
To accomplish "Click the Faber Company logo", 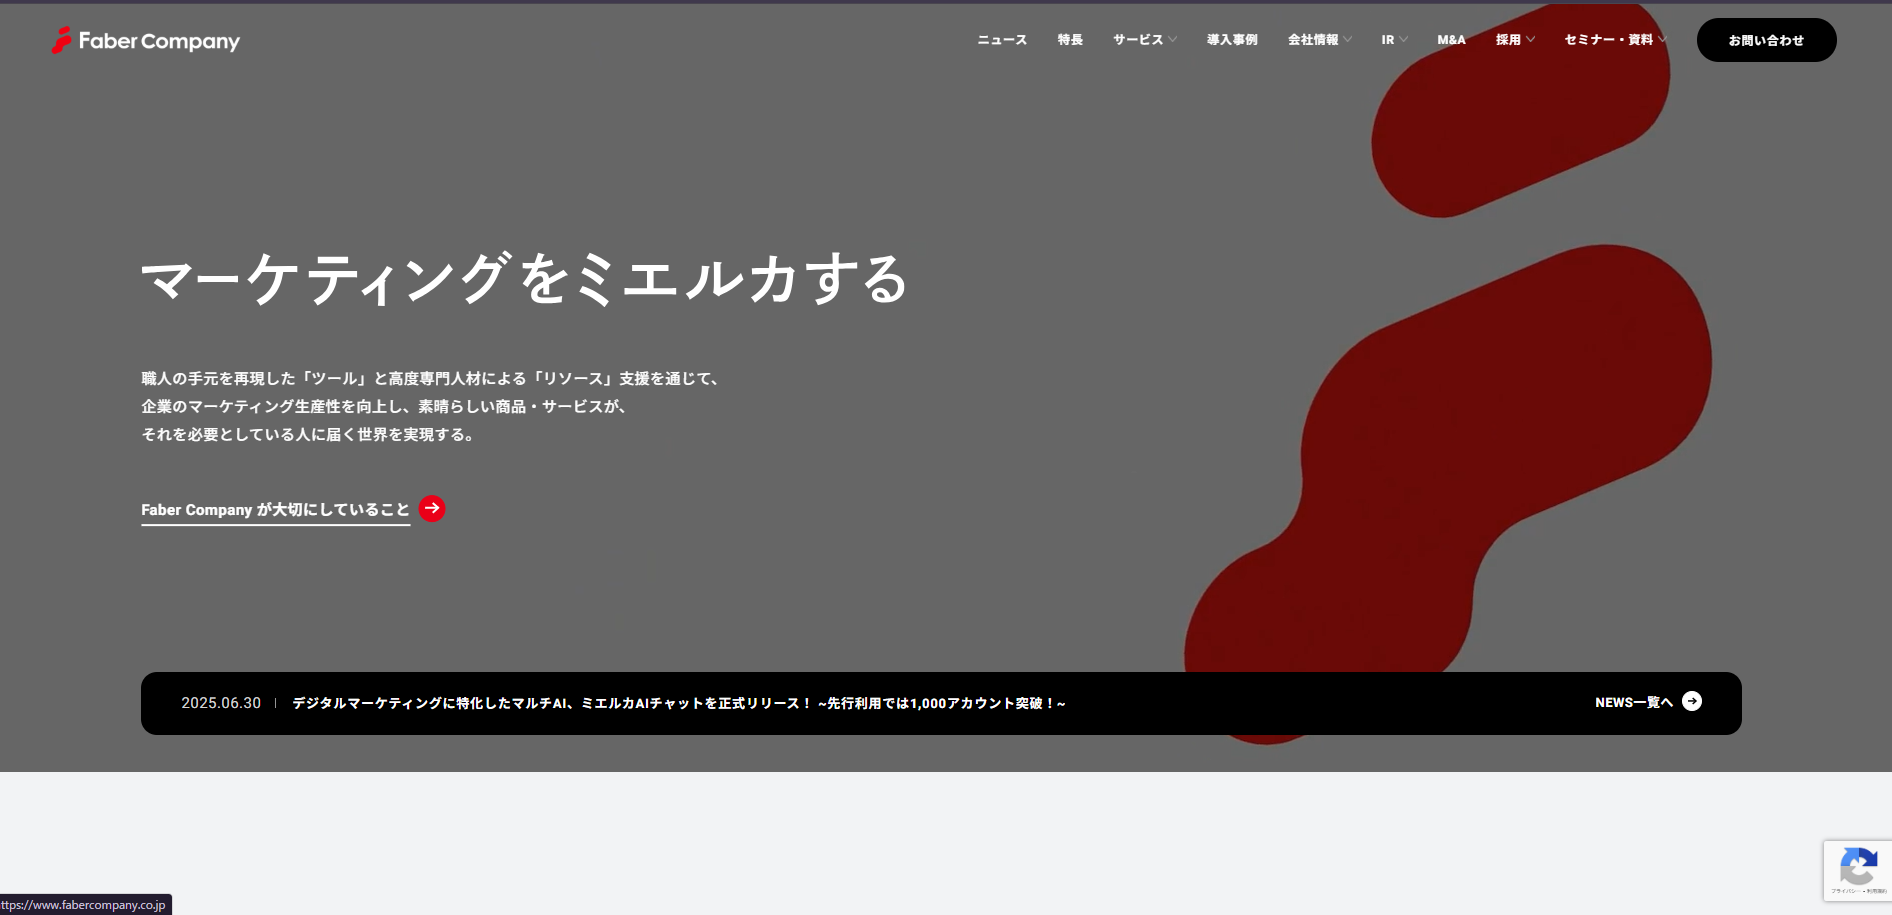I will [x=146, y=41].
